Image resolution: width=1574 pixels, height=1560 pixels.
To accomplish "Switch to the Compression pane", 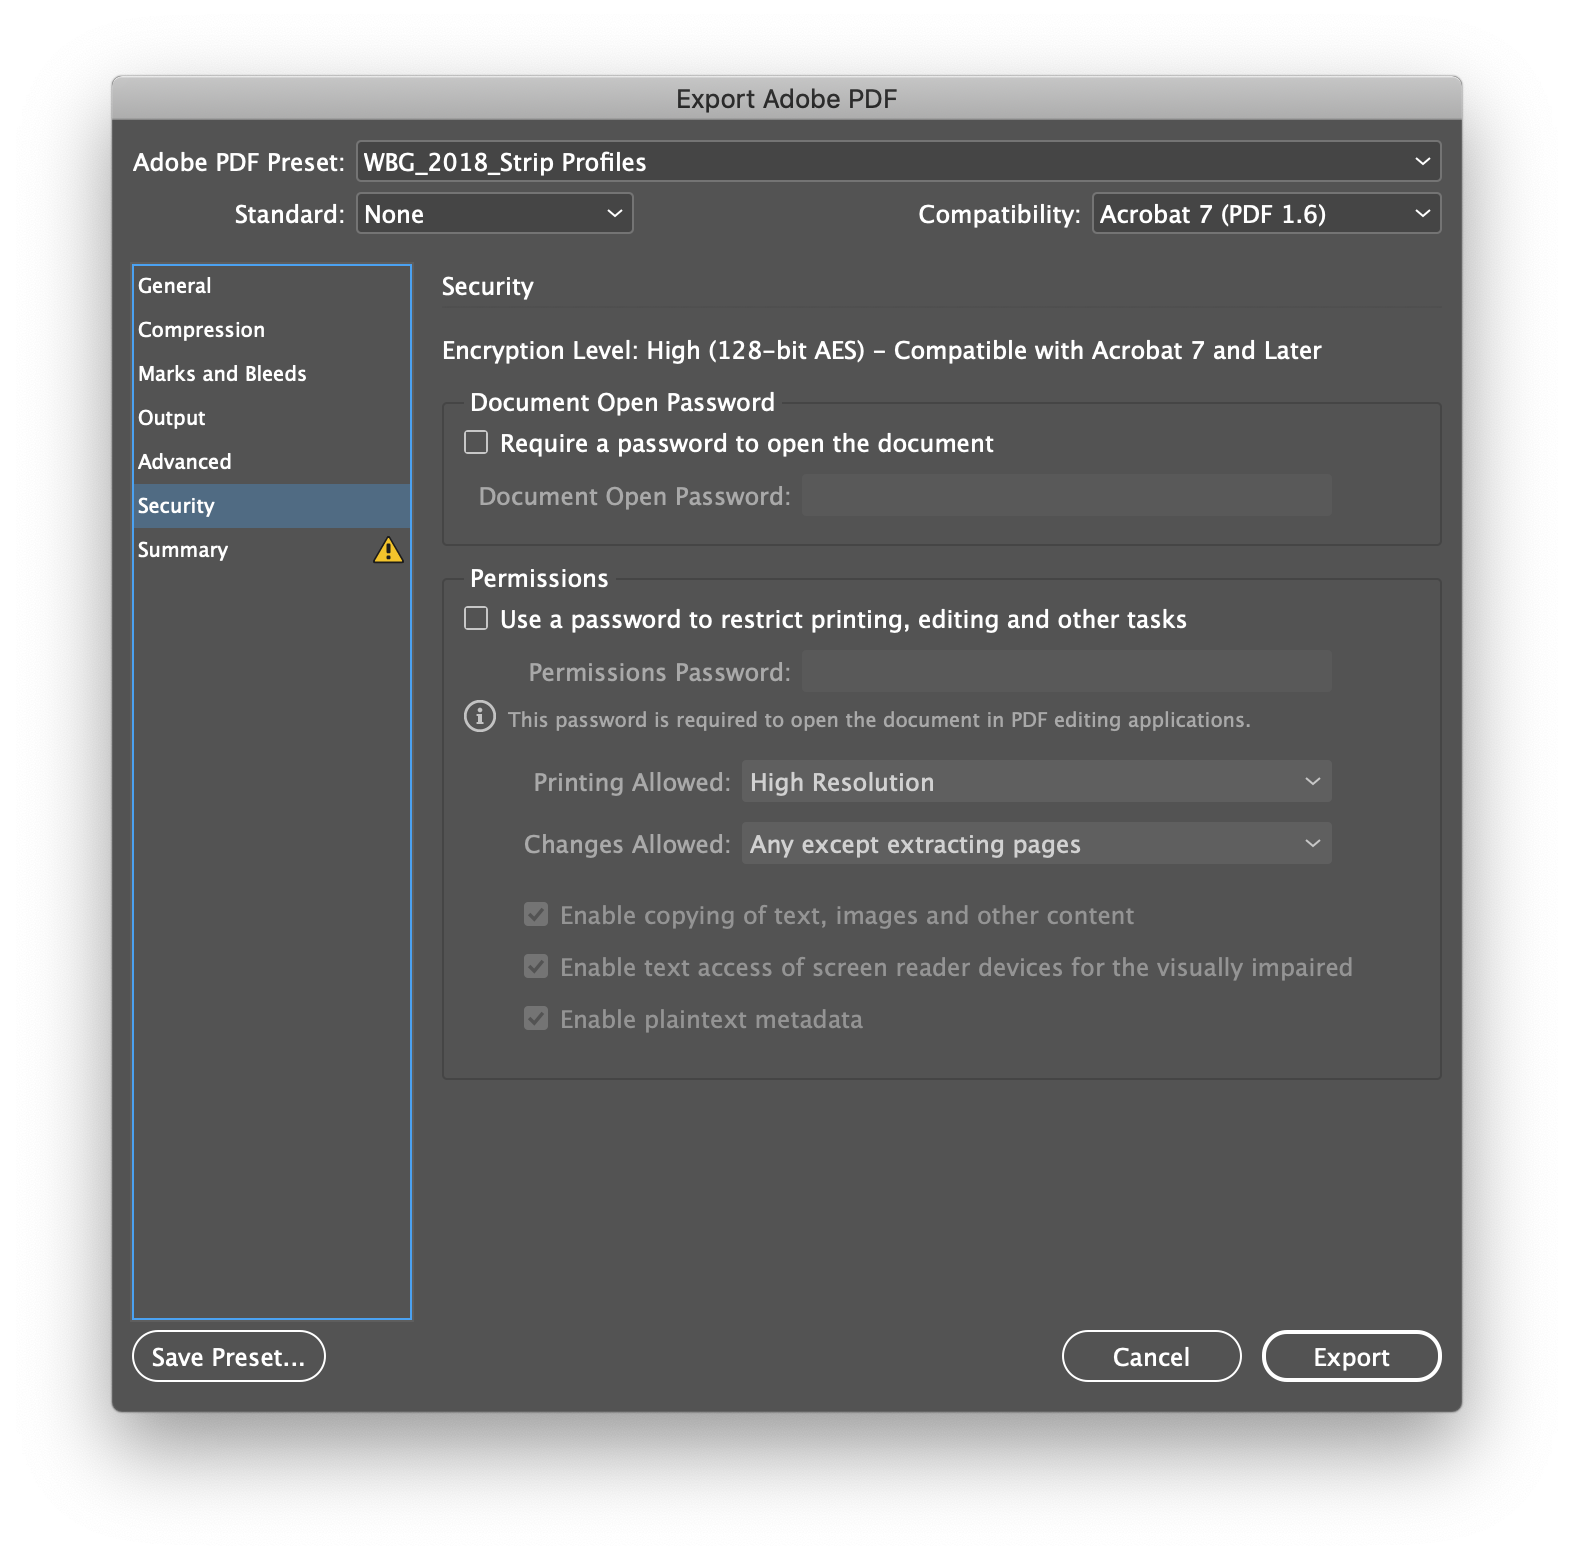I will point(272,330).
